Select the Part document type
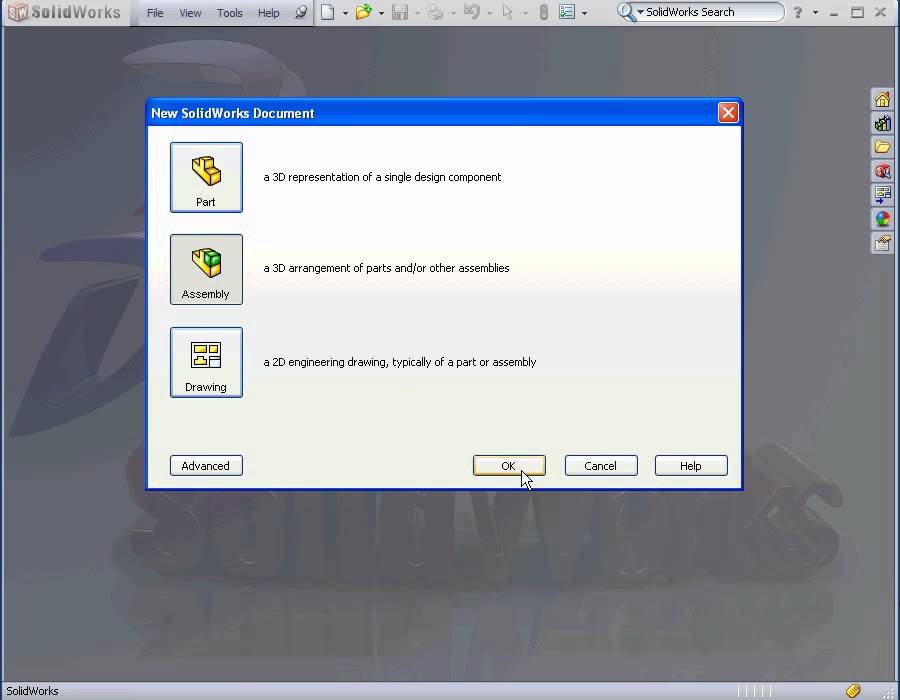Image resolution: width=900 pixels, height=700 pixels. pos(206,177)
